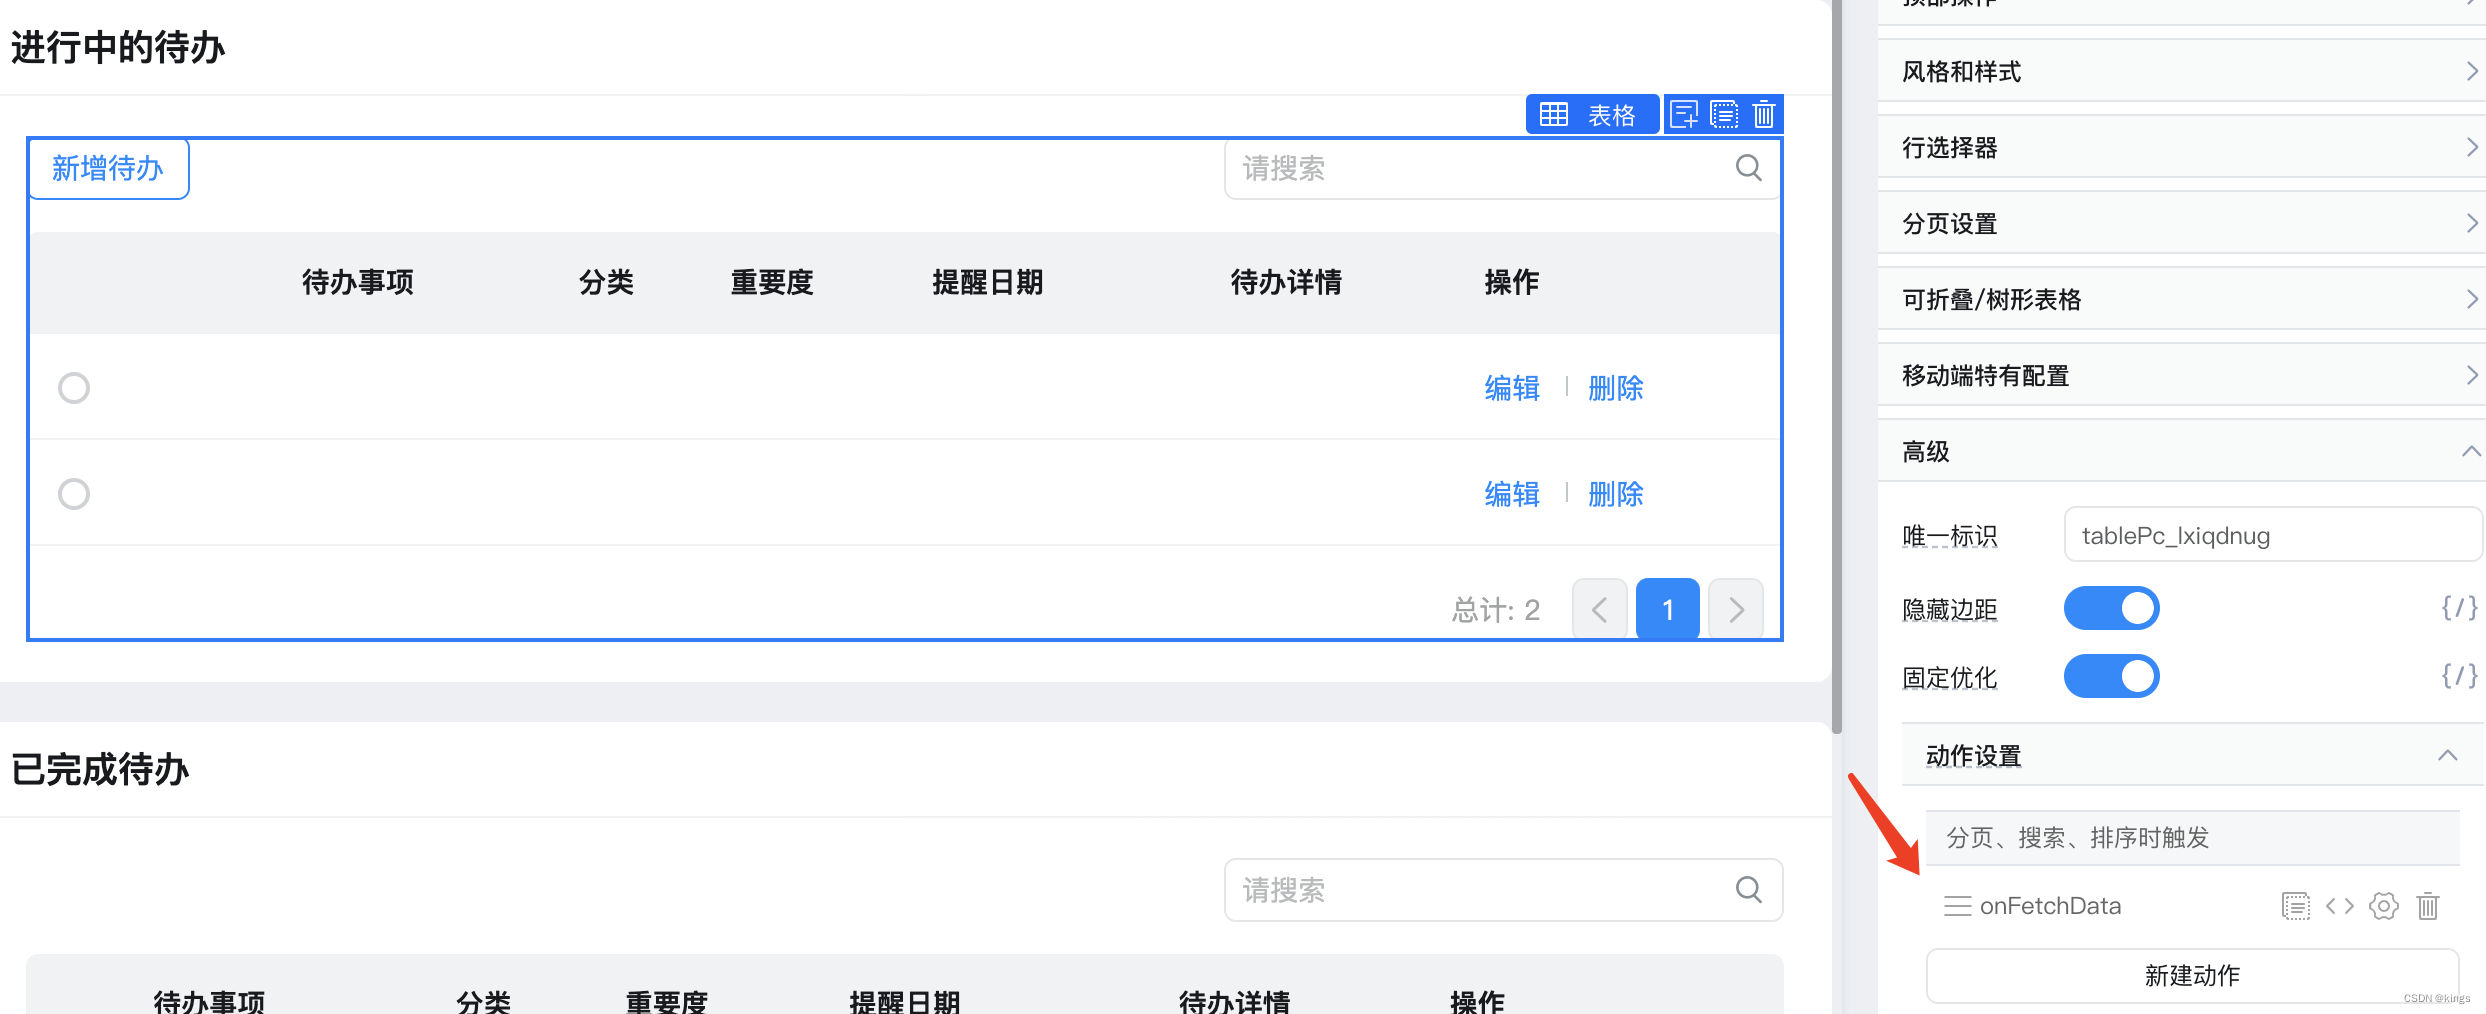Copy the onFetchData action
This screenshot has height=1014, width=2486.
point(2295,906)
